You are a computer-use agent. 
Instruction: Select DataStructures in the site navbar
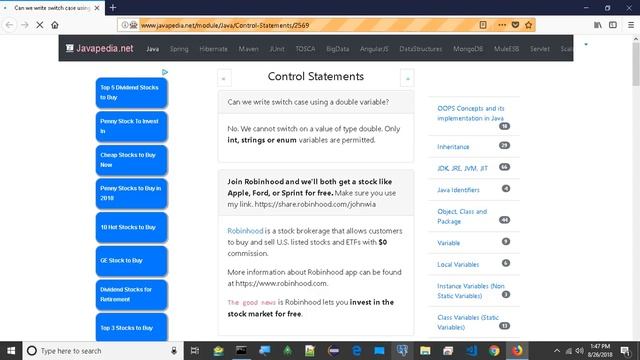click(x=420, y=49)
